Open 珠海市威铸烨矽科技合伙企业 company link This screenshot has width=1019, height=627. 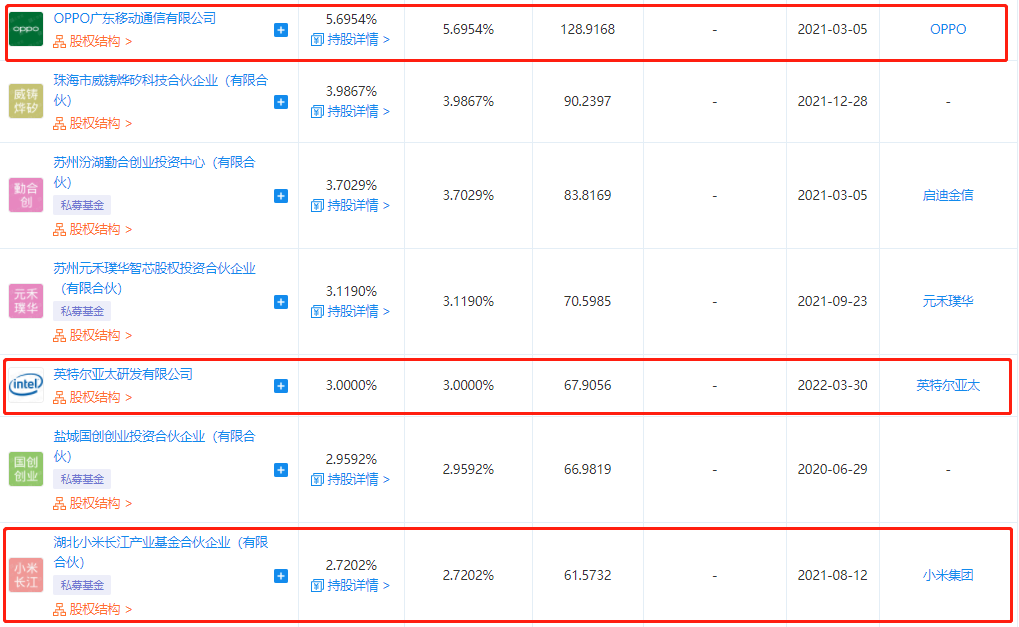[x=161, y=90]
